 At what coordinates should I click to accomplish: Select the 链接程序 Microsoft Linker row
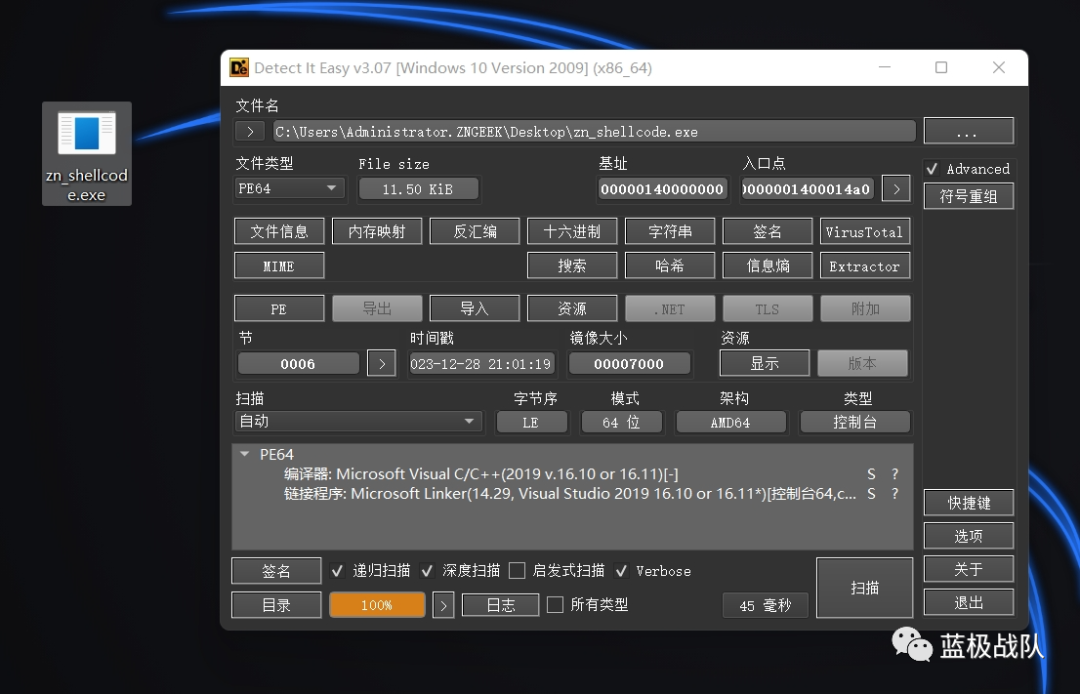click(x=573, y=494)
